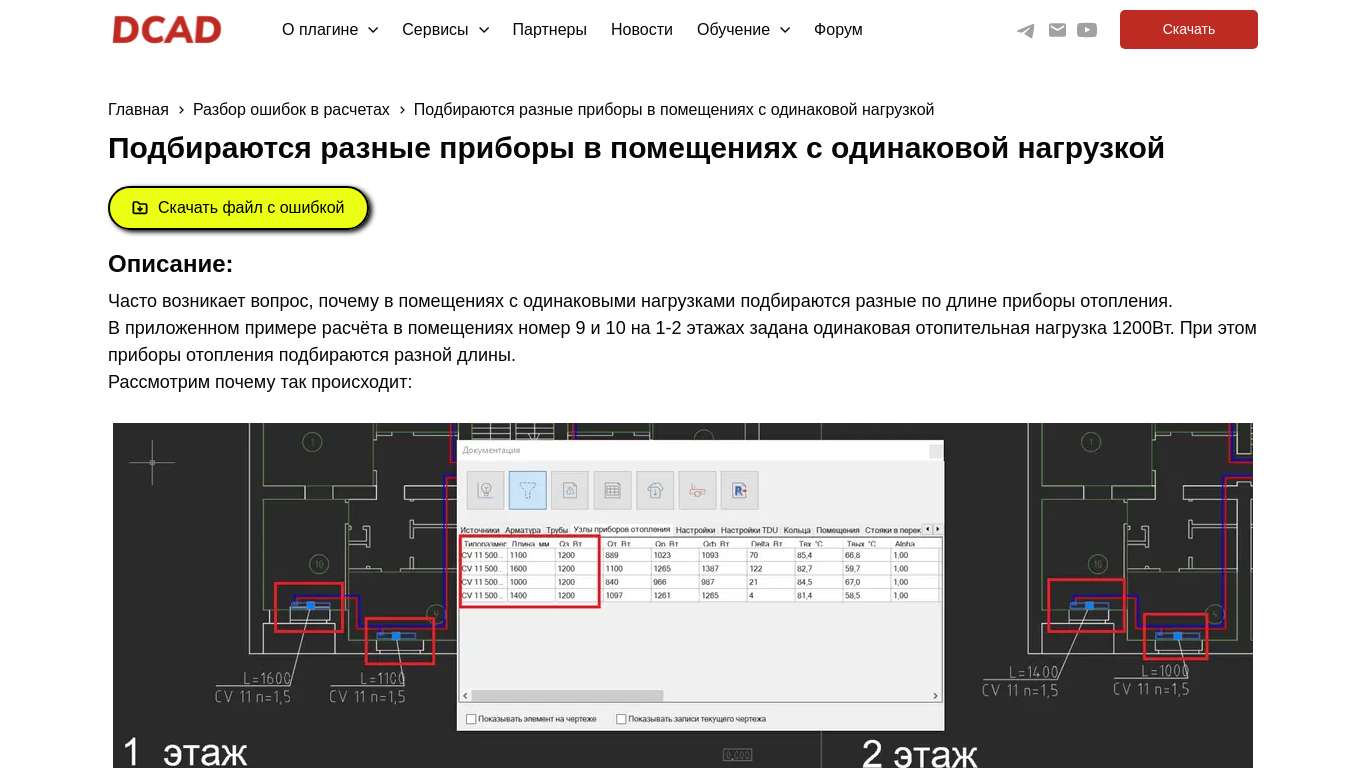Click the DCAD logo
The width and height of the screenshot is (1366, 768).
click(167, 30)
